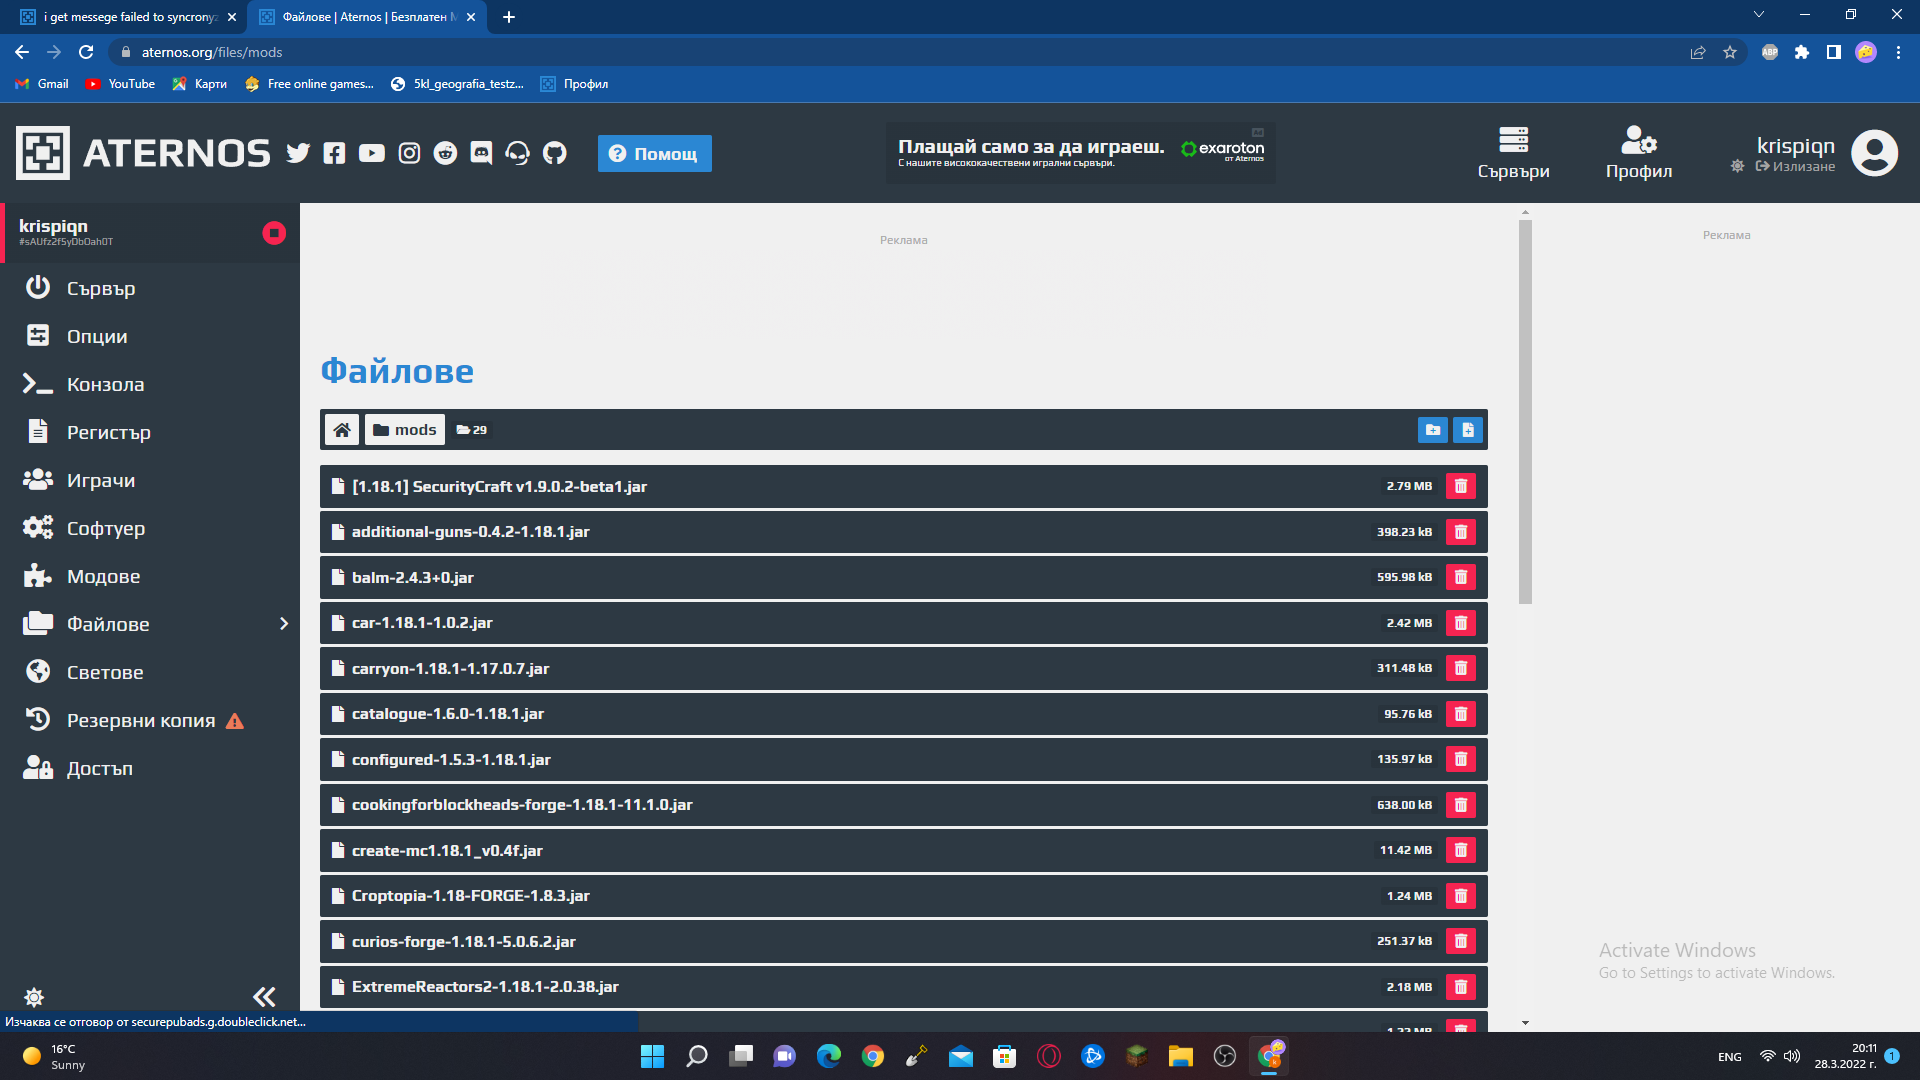Delete balm-2.4.3+0.jar file
The width and height of the screenshot is (1920, 1080).
[1461, 577]
